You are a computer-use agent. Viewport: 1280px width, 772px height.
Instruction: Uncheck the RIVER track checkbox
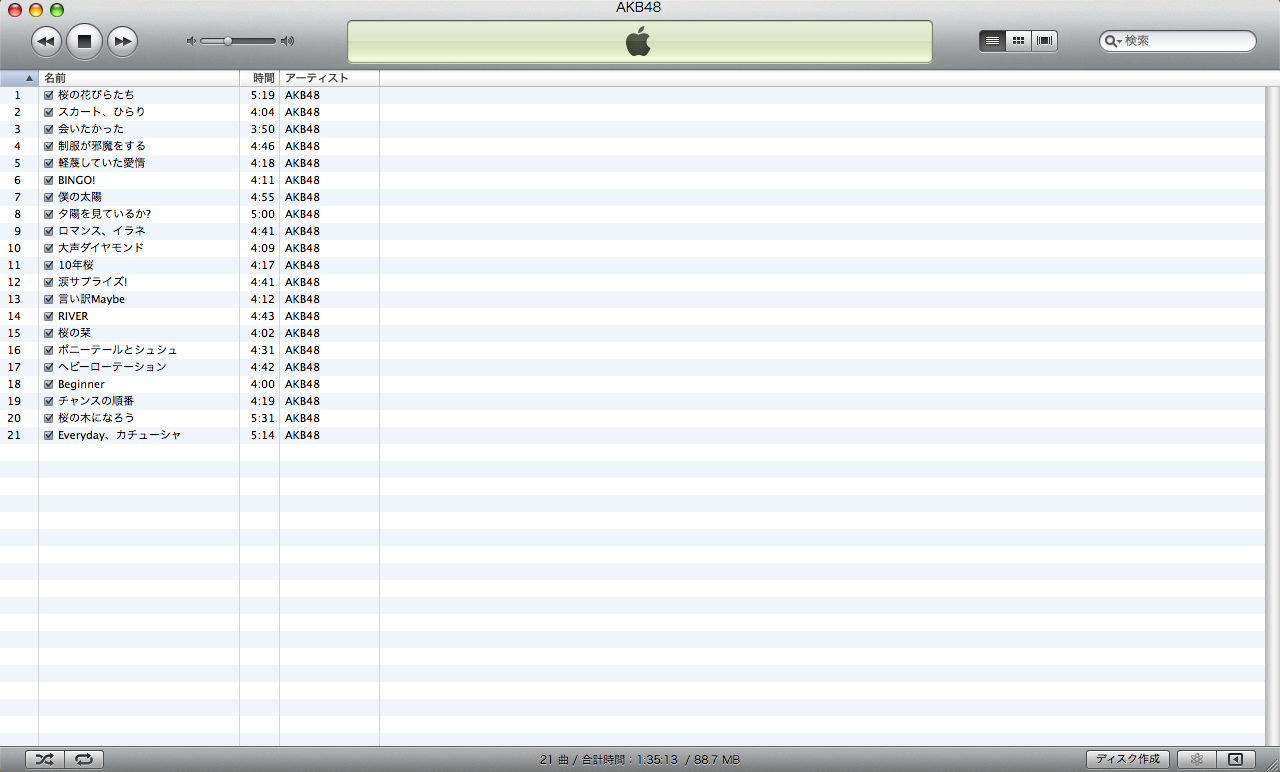click(x=48, y=316)
